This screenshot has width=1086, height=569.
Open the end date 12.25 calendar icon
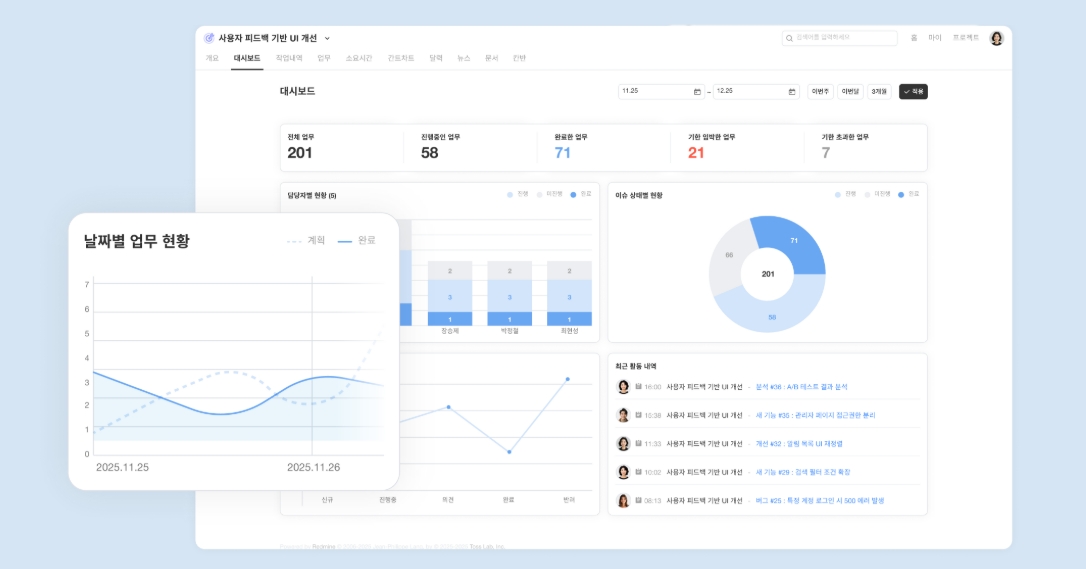coord(792,91)
